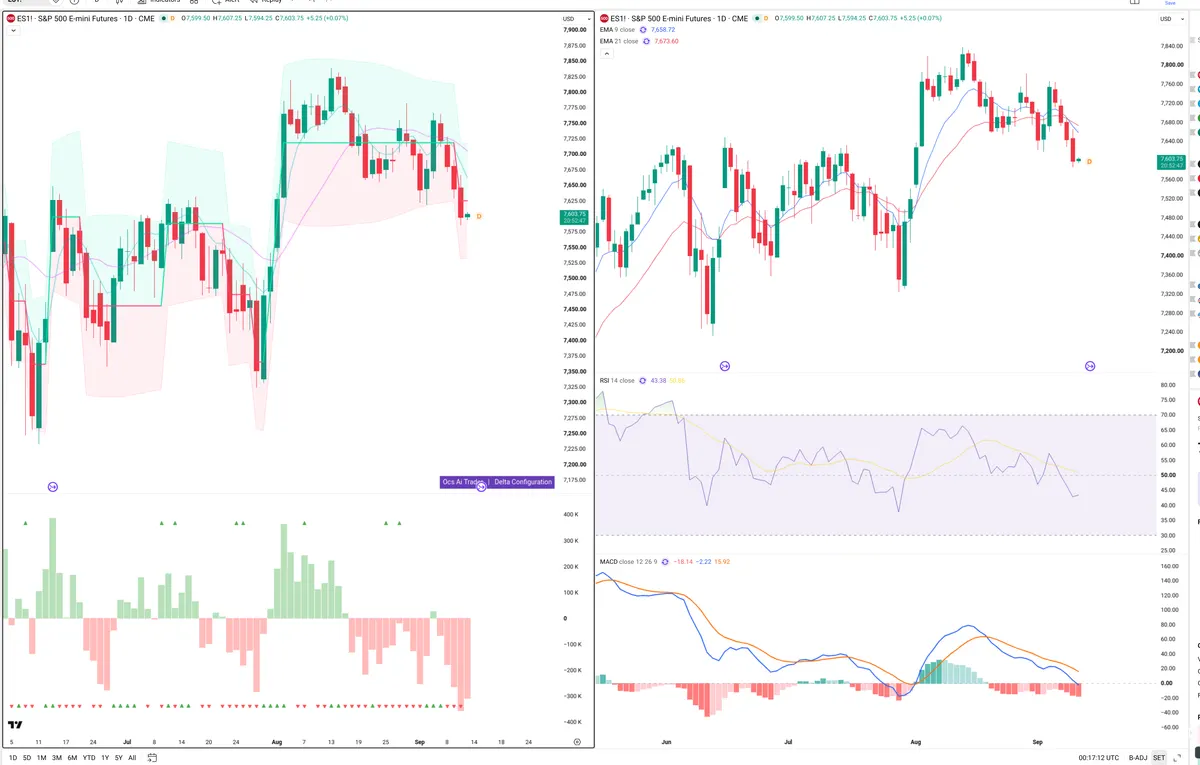Open TradingView logo on left chart

click(x=15, y=725)
